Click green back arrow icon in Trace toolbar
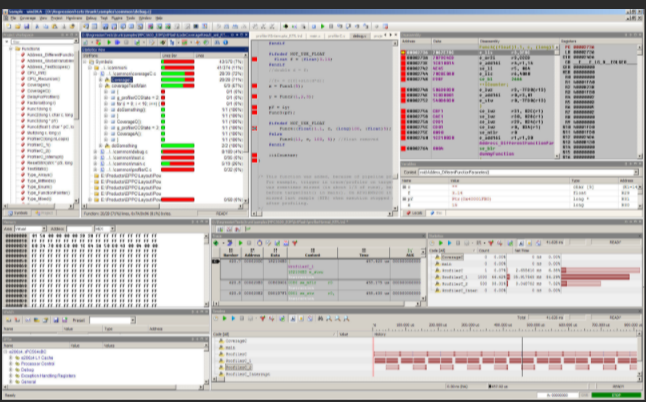Screen dimensions: 646x402 [x=215, y=243]
